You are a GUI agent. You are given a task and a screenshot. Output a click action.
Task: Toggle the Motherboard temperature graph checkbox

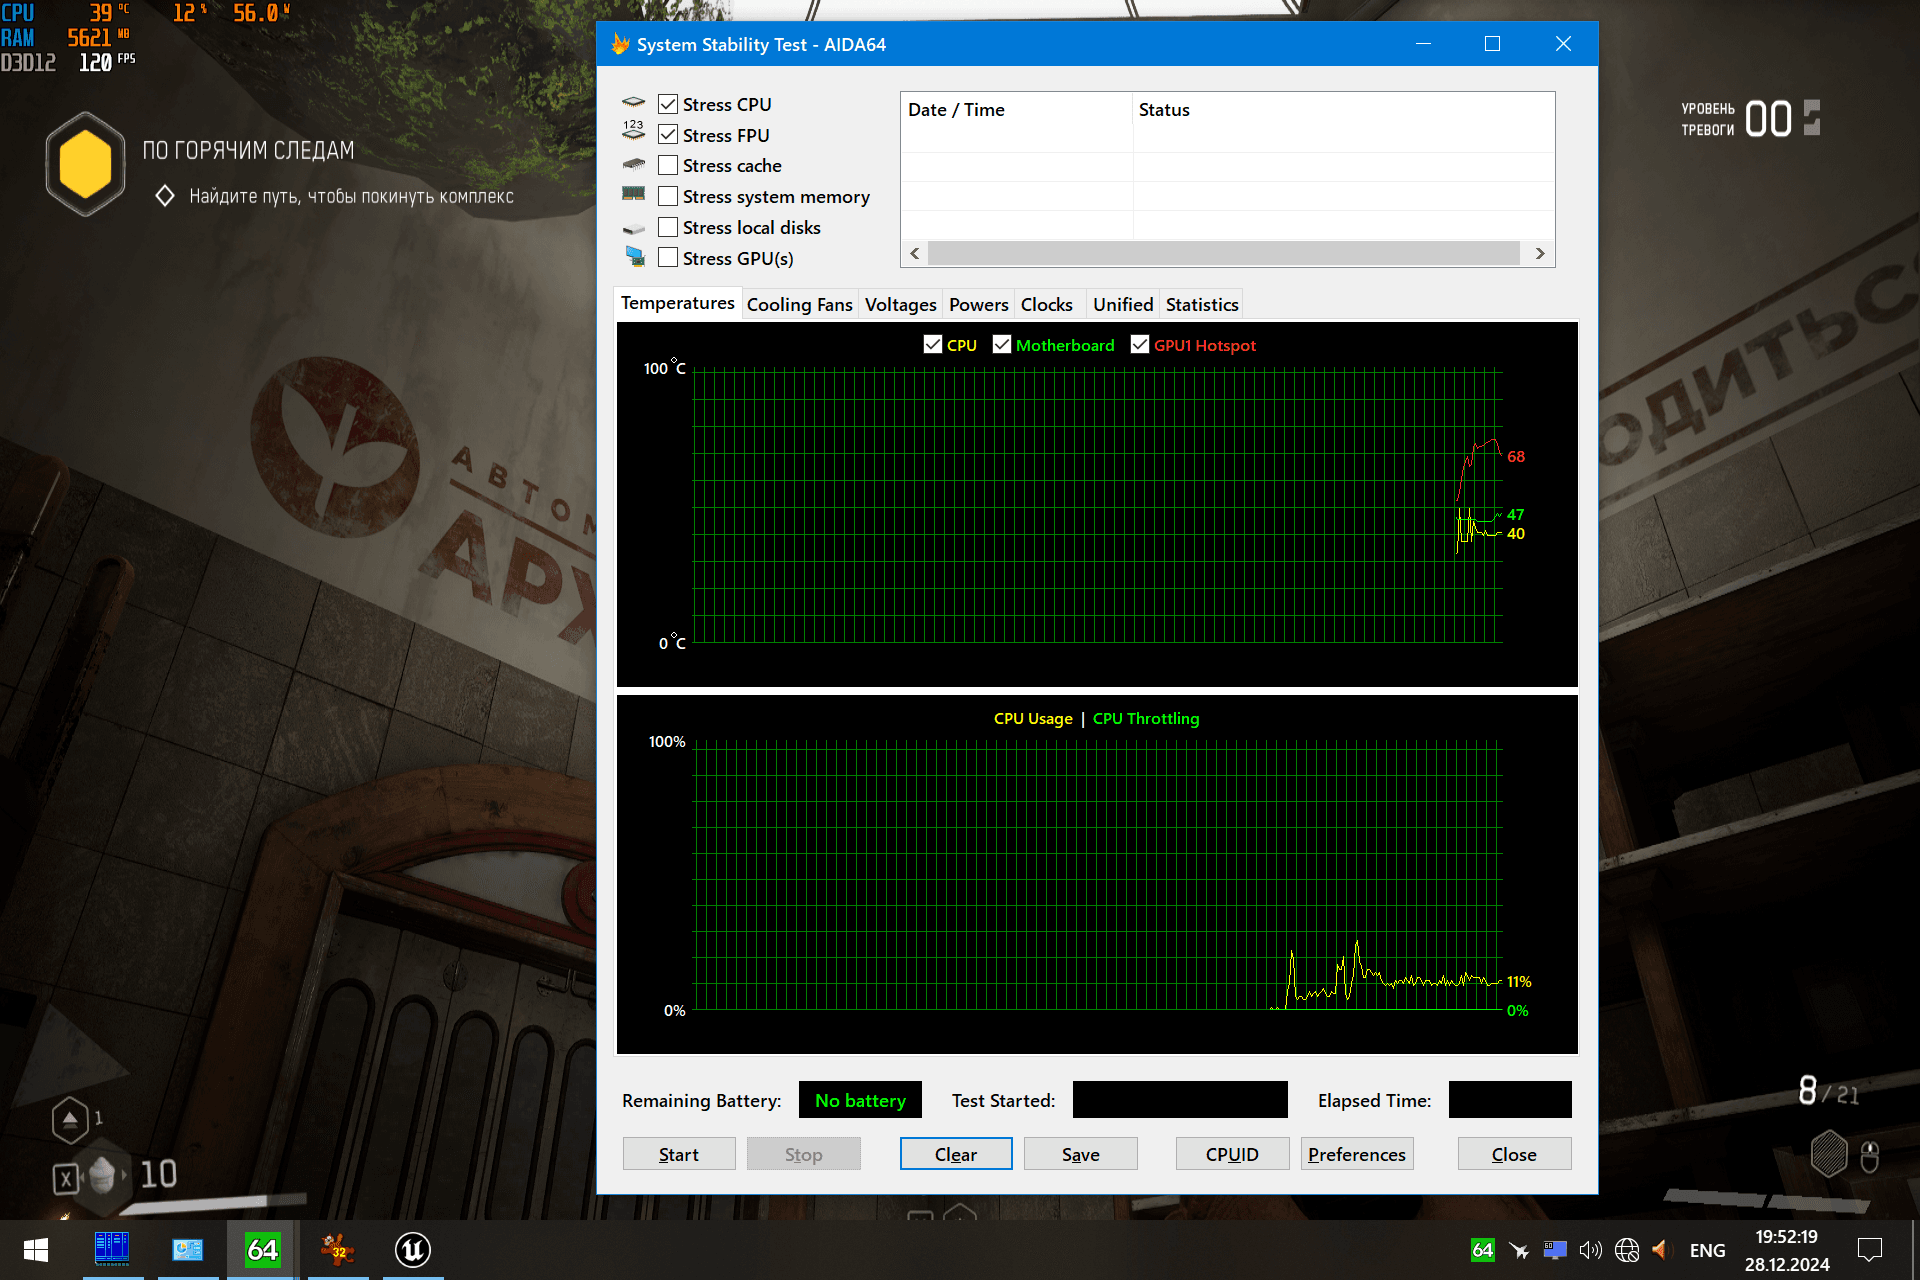pyautogui.click(x=1002, y=345)
